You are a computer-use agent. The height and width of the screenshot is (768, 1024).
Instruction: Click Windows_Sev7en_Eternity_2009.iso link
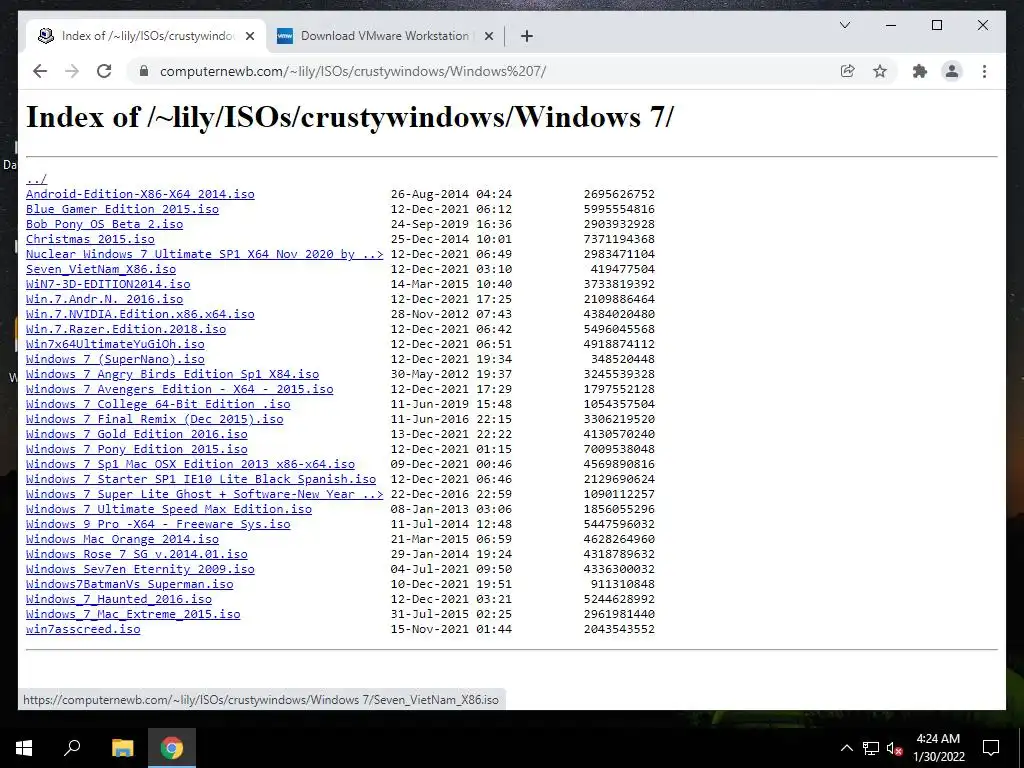tap(140, 569)
